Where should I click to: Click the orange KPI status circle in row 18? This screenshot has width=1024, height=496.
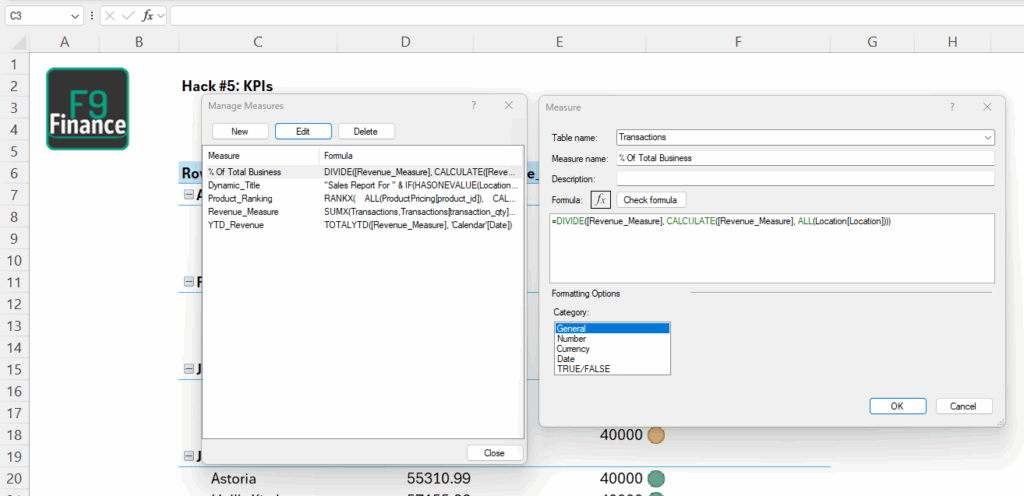pyautogui.click(x=656, y=435)
